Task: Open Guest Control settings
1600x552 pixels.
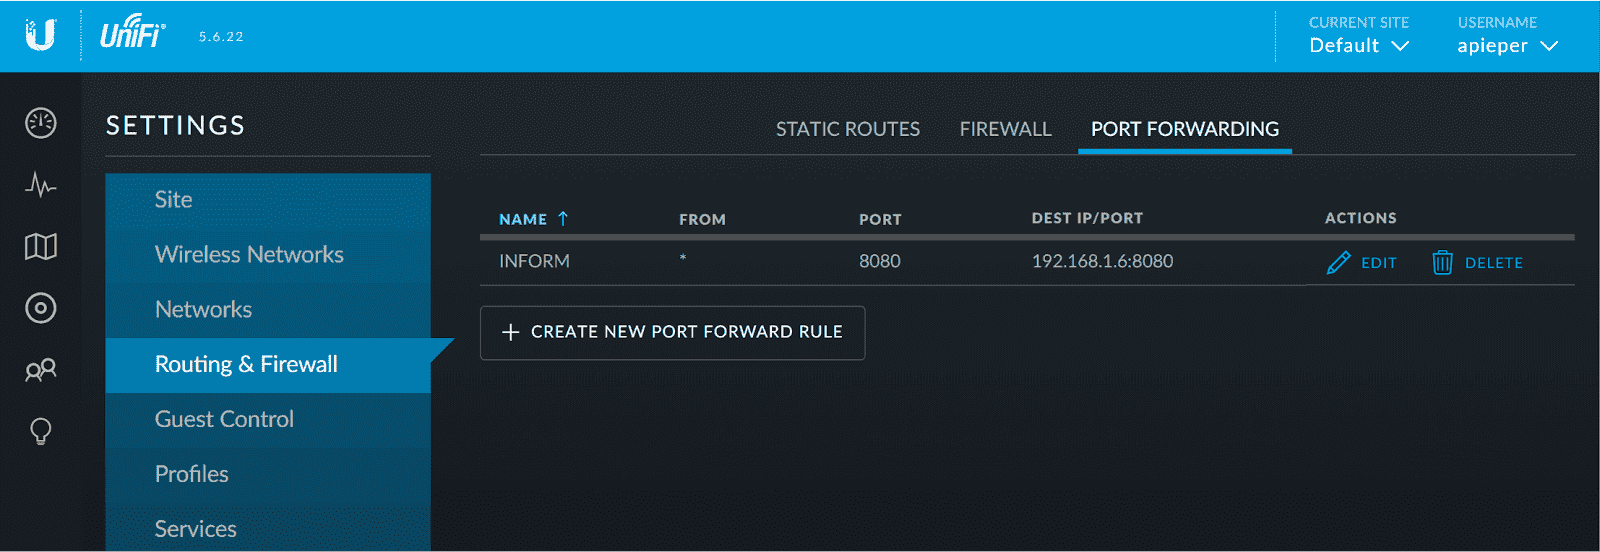Action: click(268, 420)
